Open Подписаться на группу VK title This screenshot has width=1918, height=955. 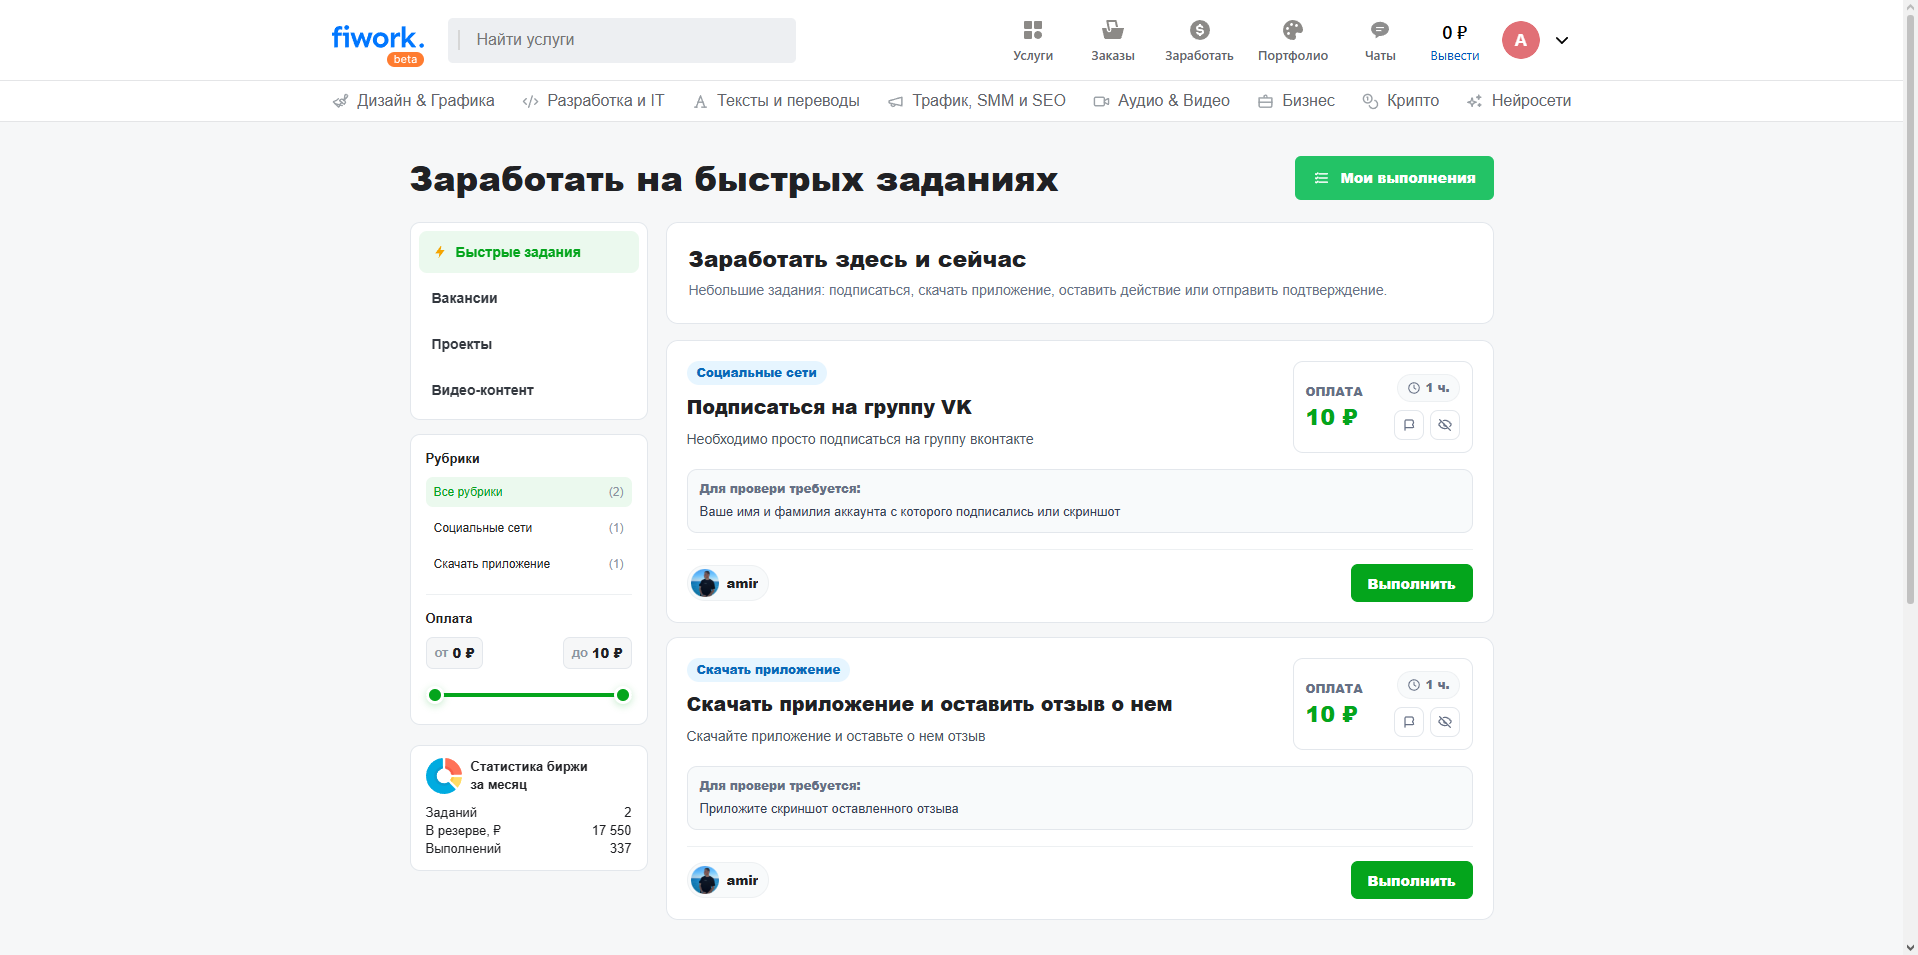tap(829, 407)
